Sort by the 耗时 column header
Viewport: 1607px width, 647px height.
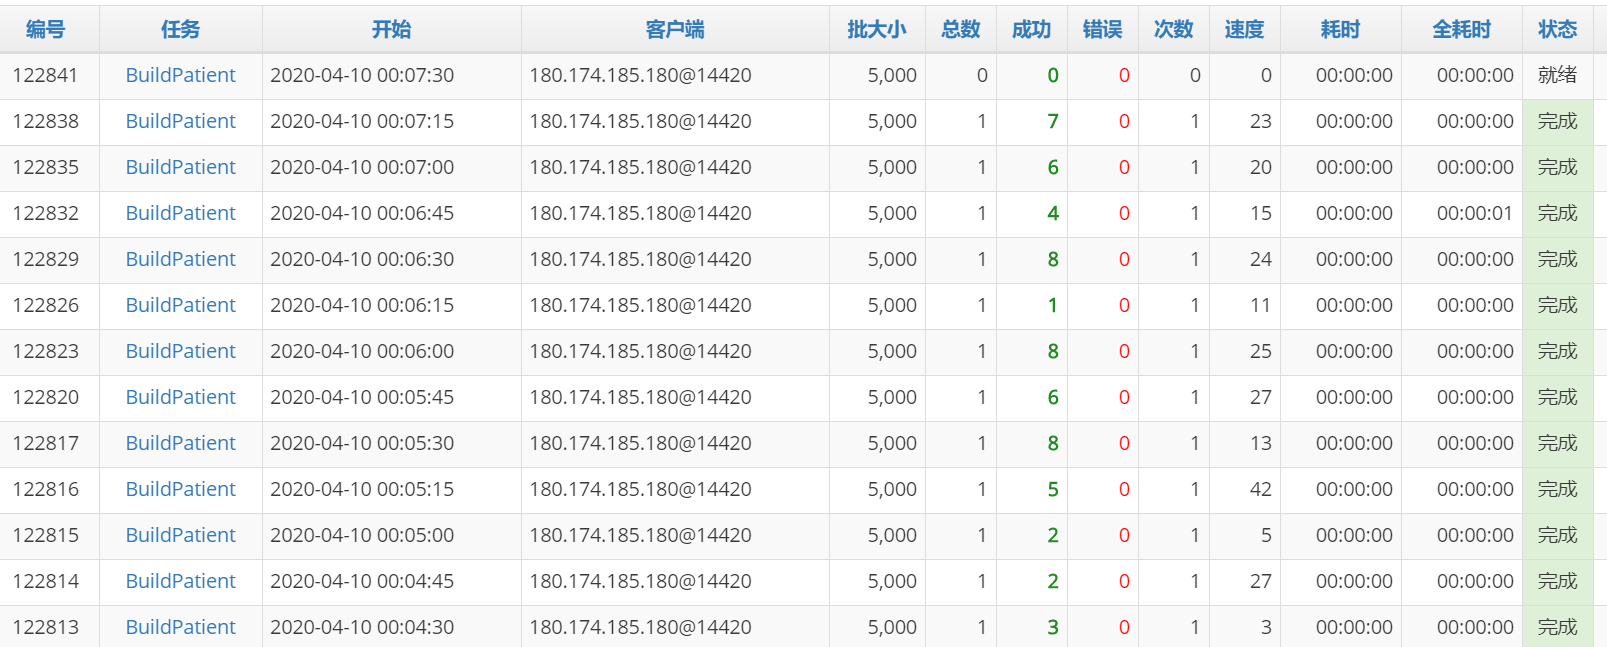(1341, 30)
